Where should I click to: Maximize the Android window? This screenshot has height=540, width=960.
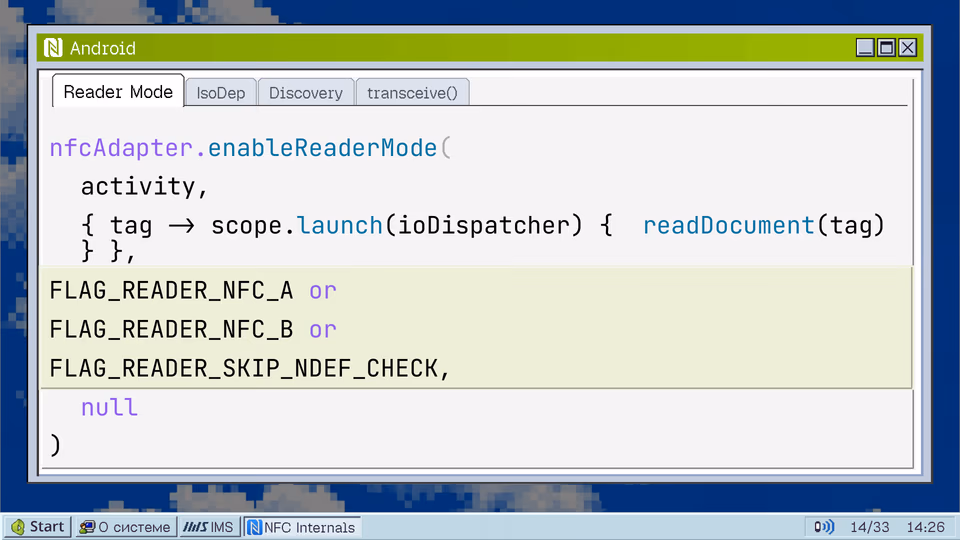coord(886,48)
